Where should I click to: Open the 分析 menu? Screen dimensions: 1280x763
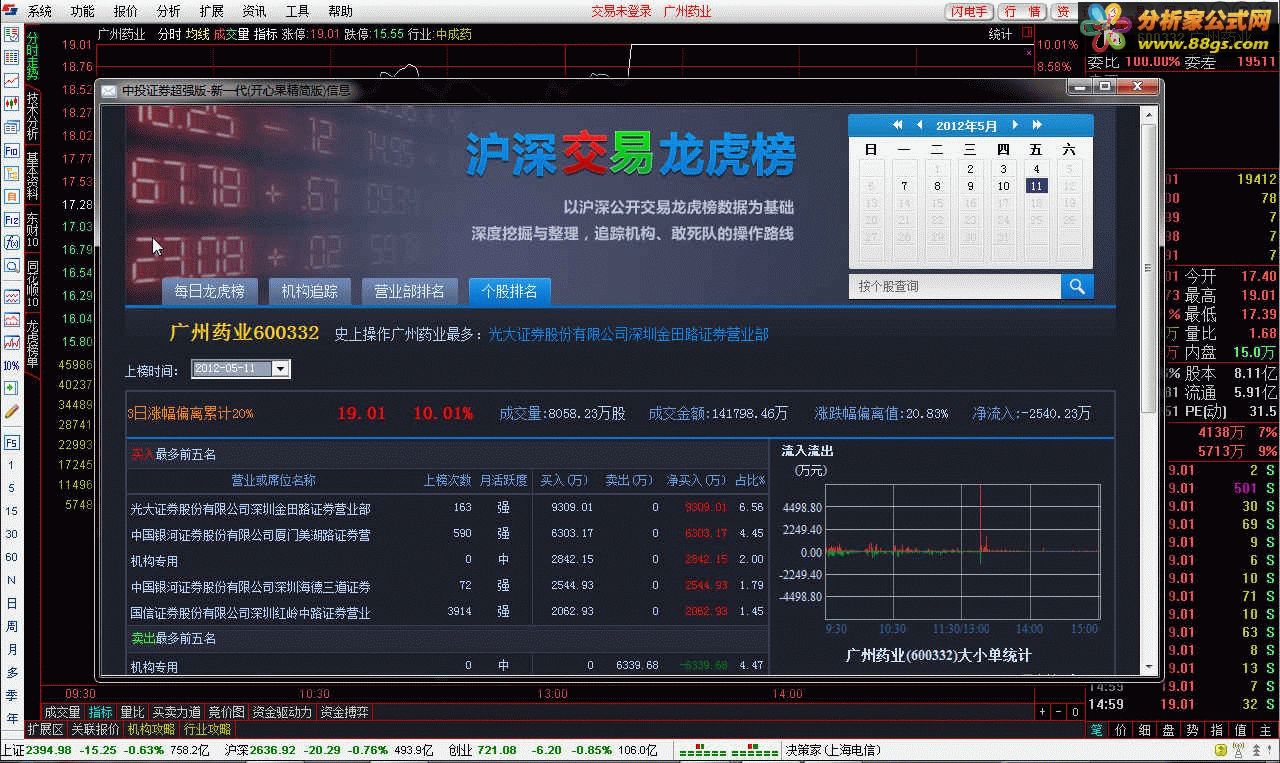pos(168,11)
